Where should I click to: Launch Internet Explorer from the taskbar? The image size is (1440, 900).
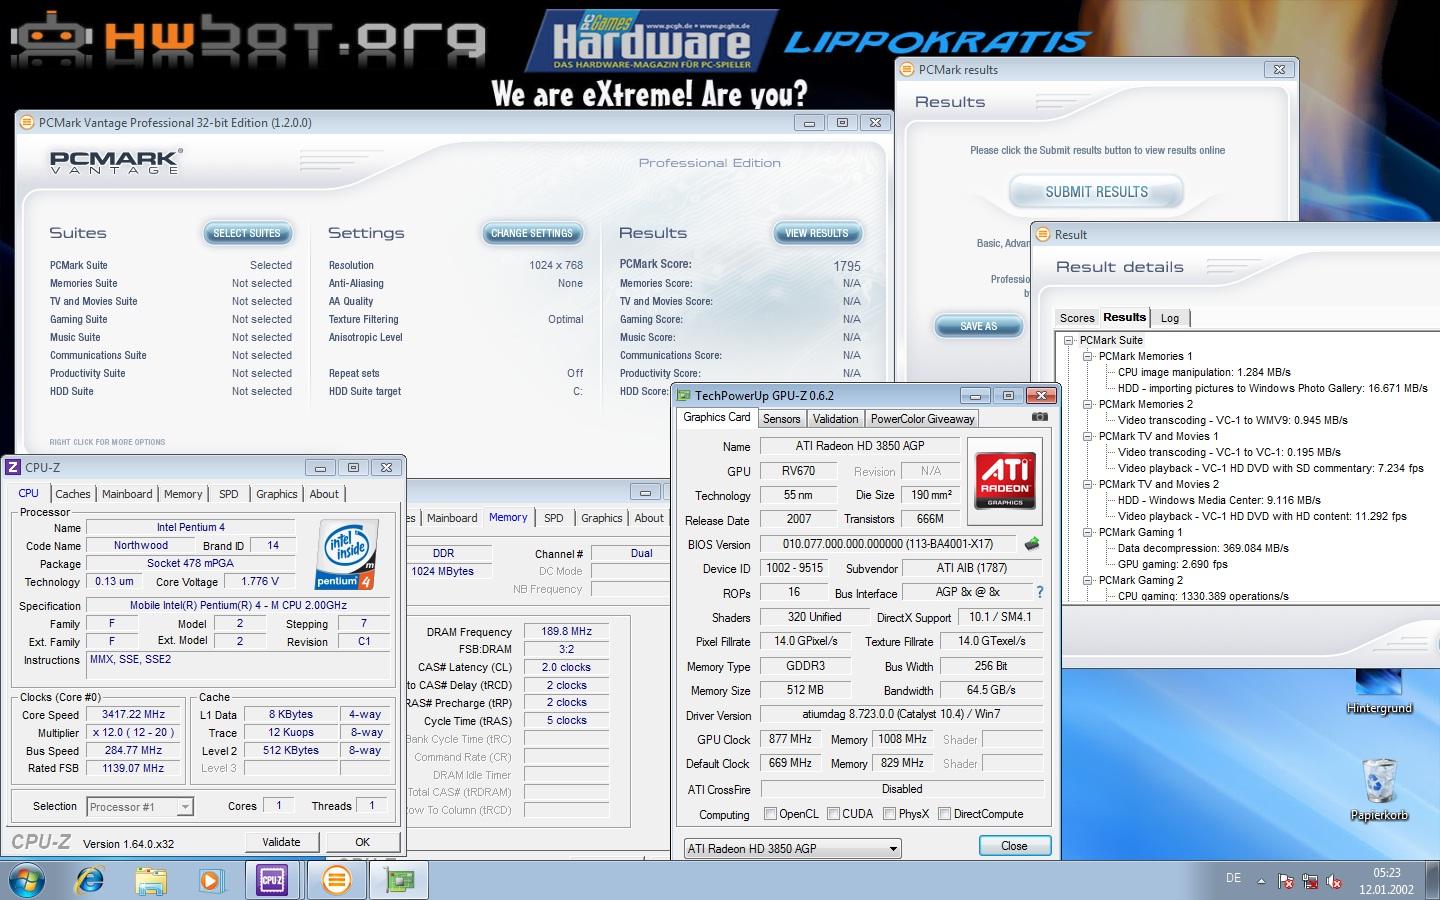coord(90,881)
